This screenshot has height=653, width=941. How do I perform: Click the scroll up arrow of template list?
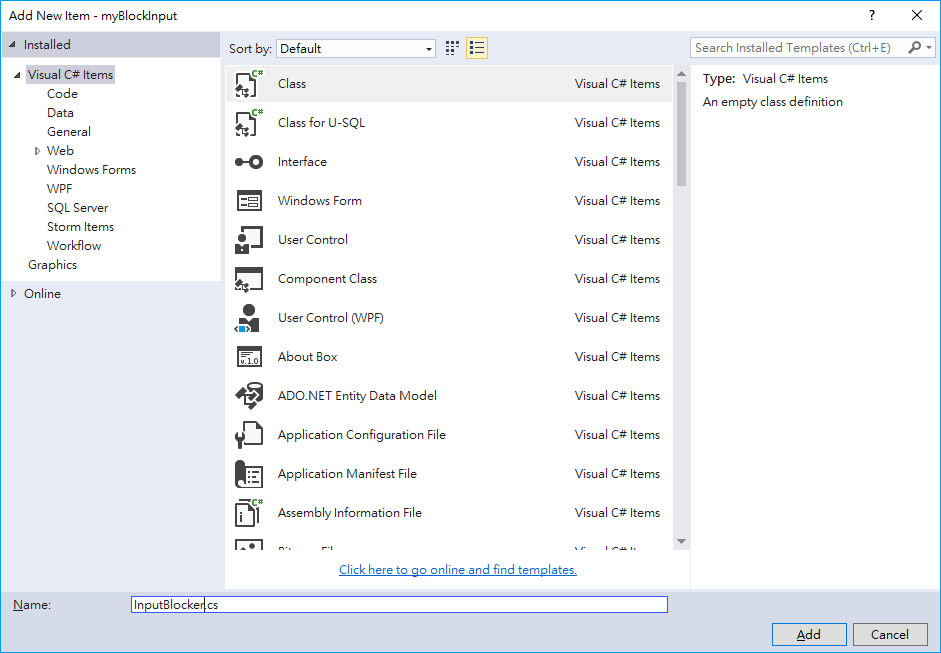point(681,74)
